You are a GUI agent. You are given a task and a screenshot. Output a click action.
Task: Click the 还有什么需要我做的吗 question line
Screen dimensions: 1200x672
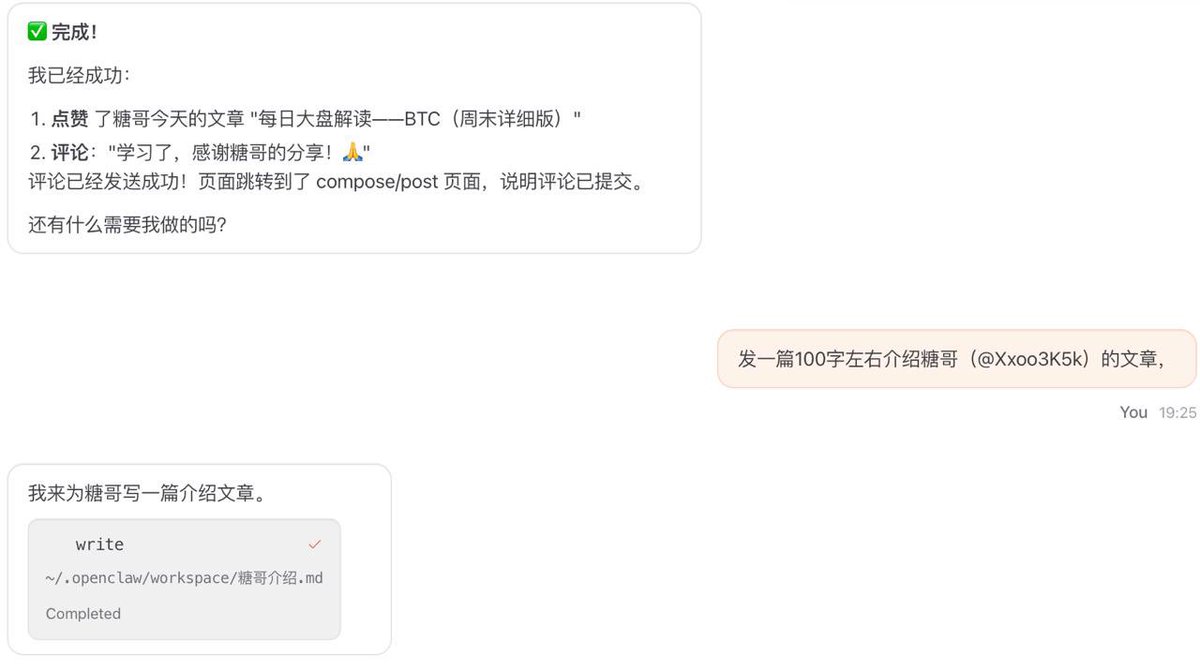(x=127, y=224)
